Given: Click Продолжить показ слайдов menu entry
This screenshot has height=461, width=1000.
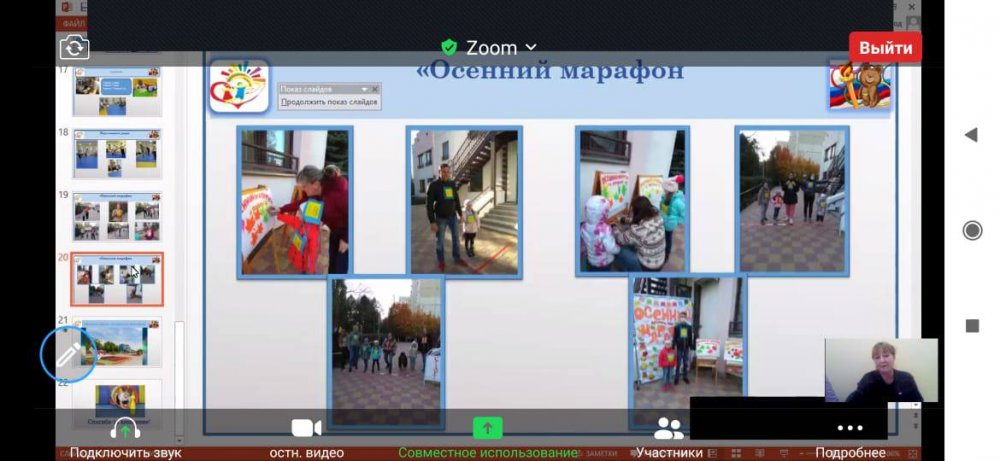Looking at the screenshot, I should click(x=329, y=102).
